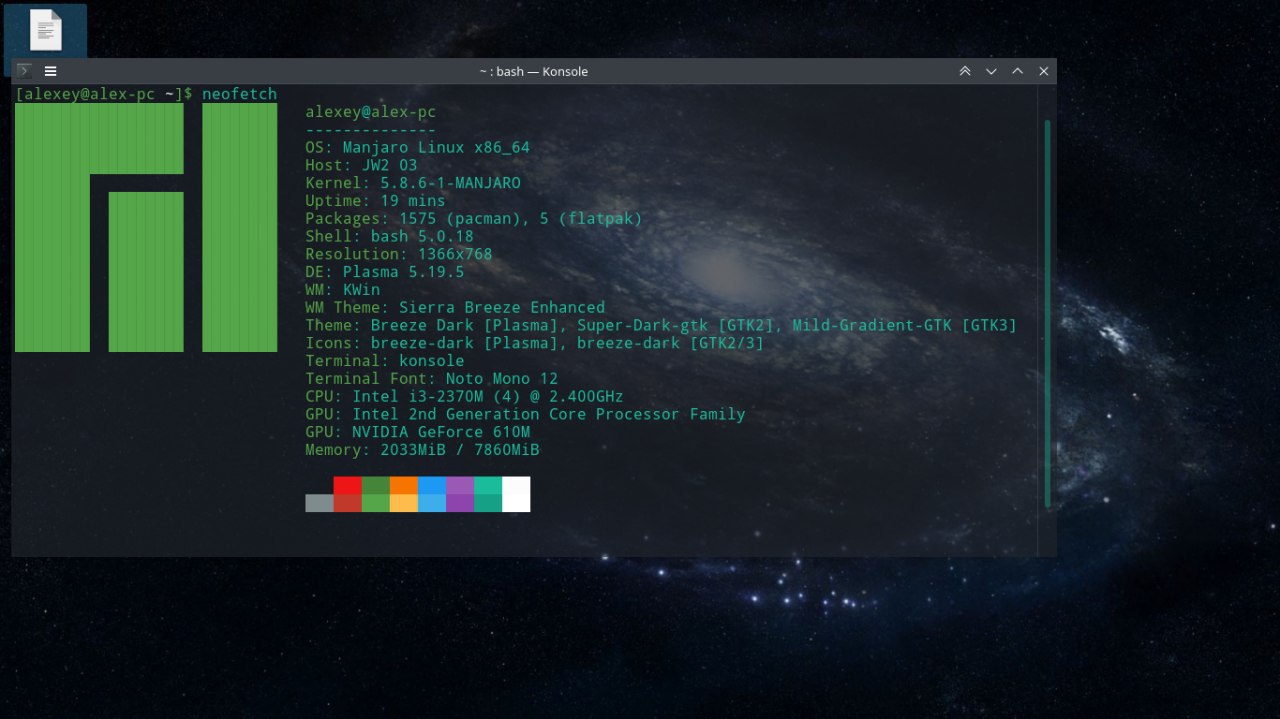Screen dimensions: 1280x719
Task: Click the 'Shell: bash 5.0.18' line
Action: coord(389,236)
